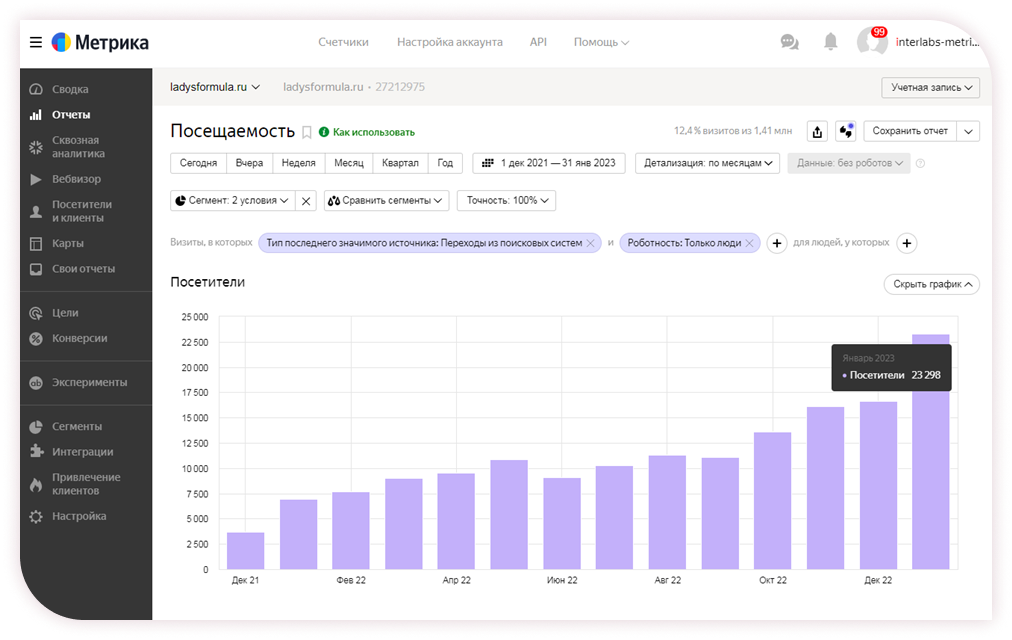This screenshot has width=1012, height=640.
Task: Click the icon left of Сохранить отчет
Action: pyautogui.click(x=845, y=131)
